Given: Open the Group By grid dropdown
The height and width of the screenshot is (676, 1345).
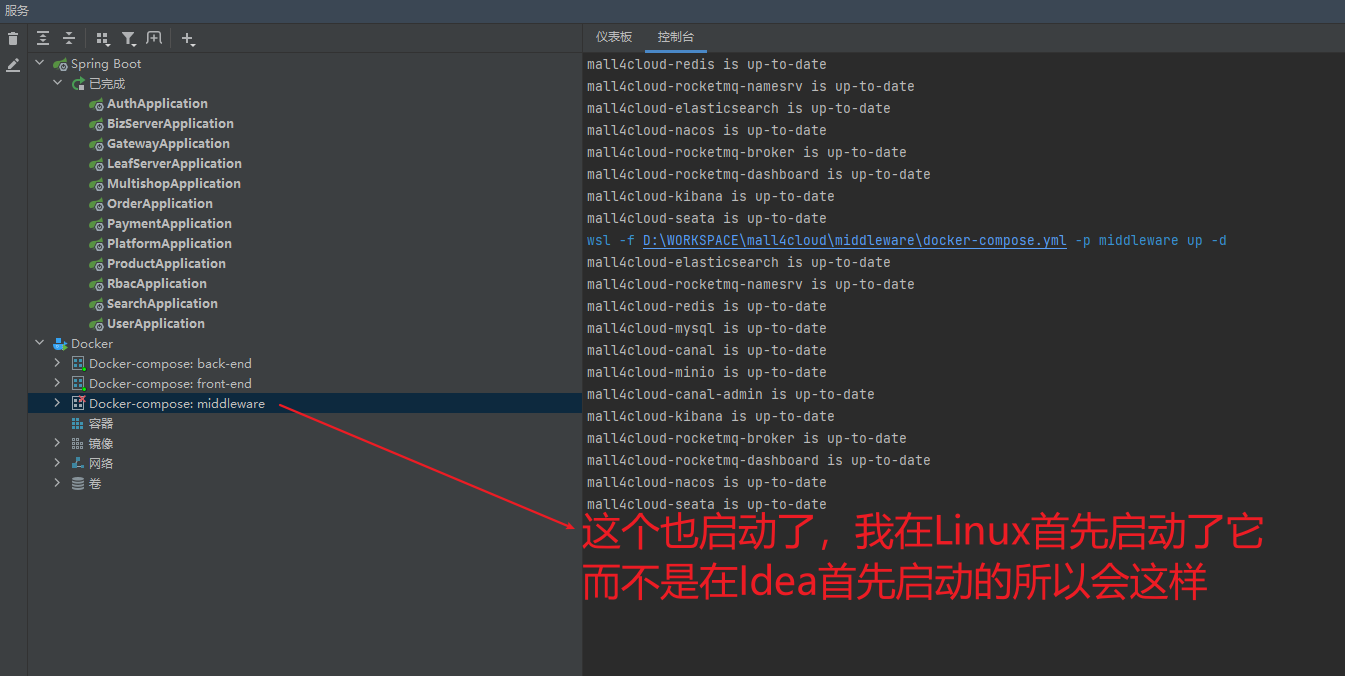Looking at the screenshot, I should 103,39.
